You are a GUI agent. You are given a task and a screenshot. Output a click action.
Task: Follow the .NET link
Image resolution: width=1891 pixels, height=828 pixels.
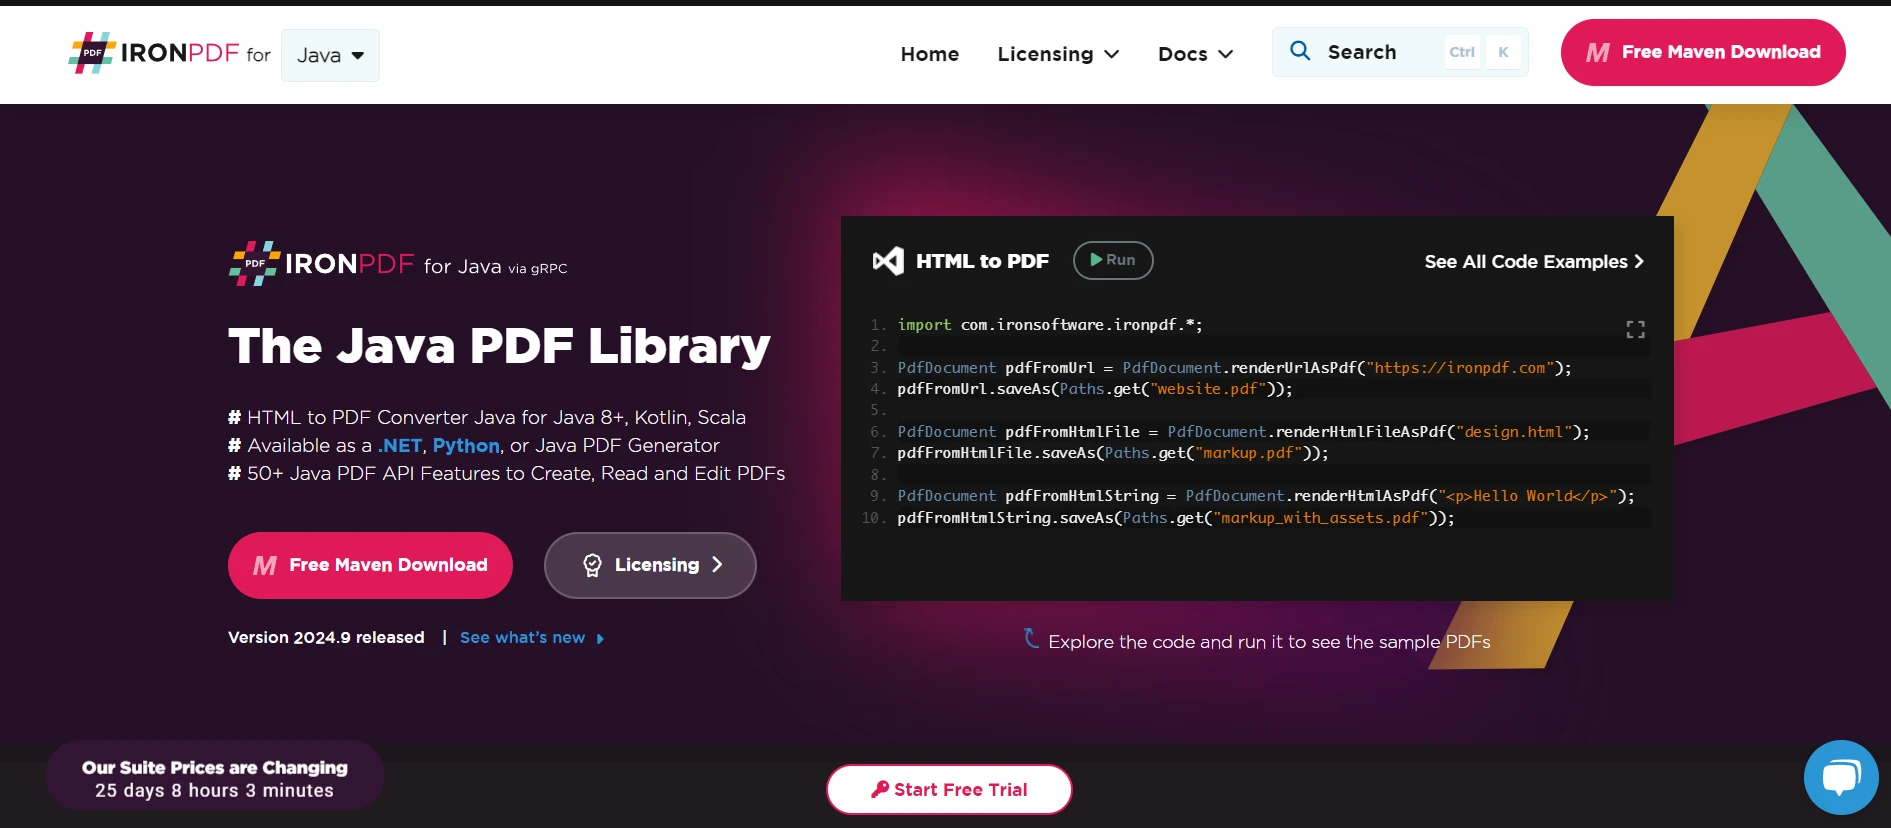click(x=400, y=445)
